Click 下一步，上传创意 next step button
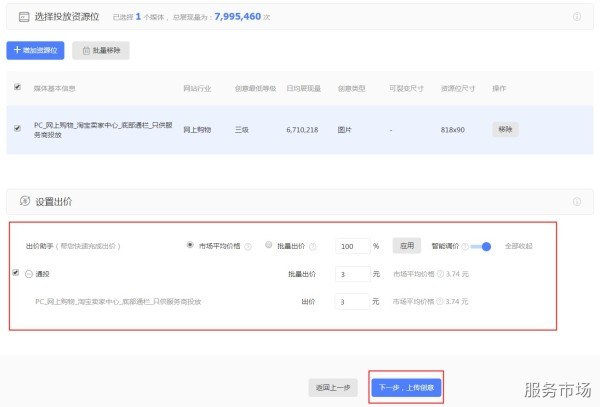 [406, 387]
